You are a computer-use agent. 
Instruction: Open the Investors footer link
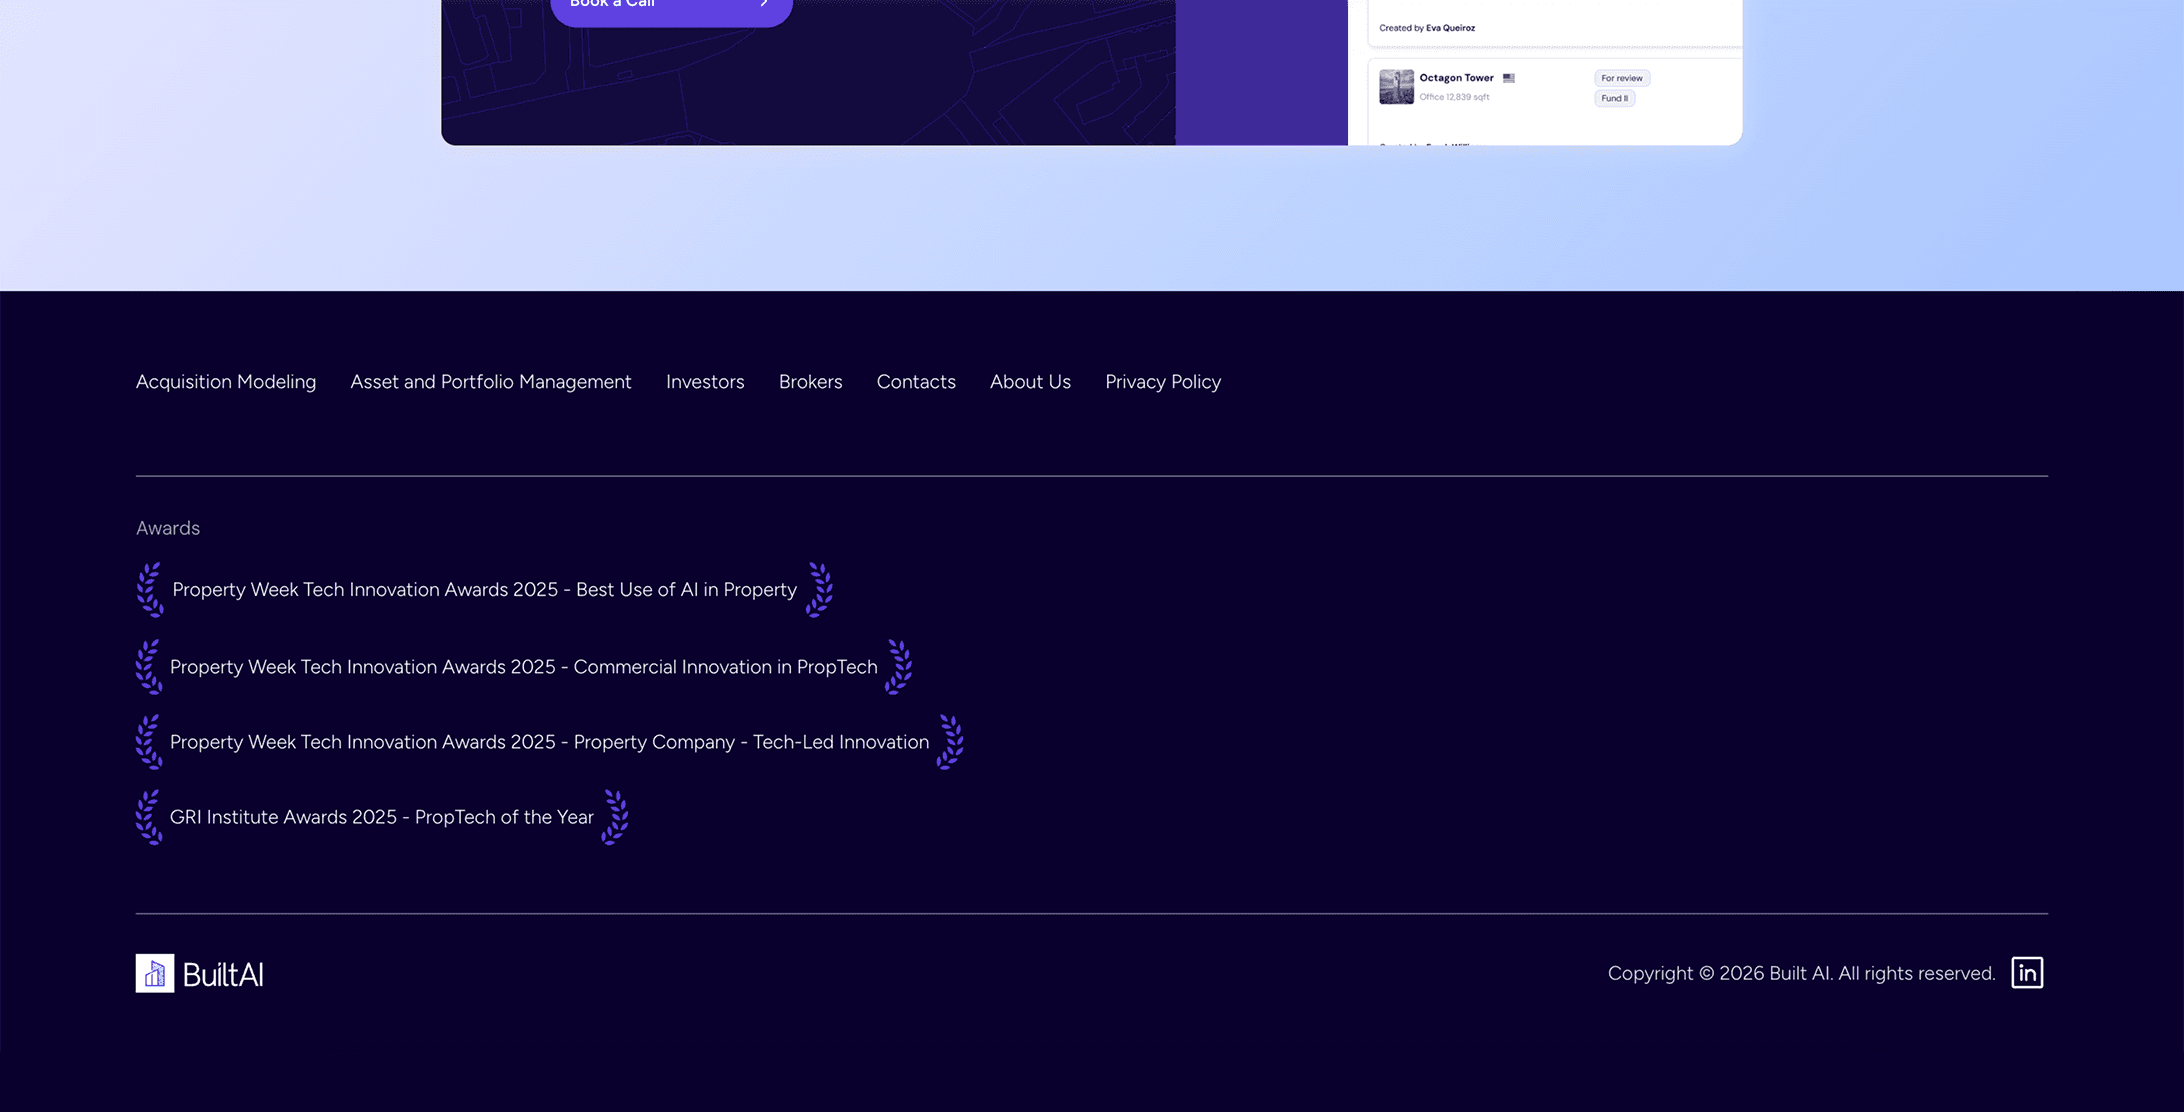[705, 382]
